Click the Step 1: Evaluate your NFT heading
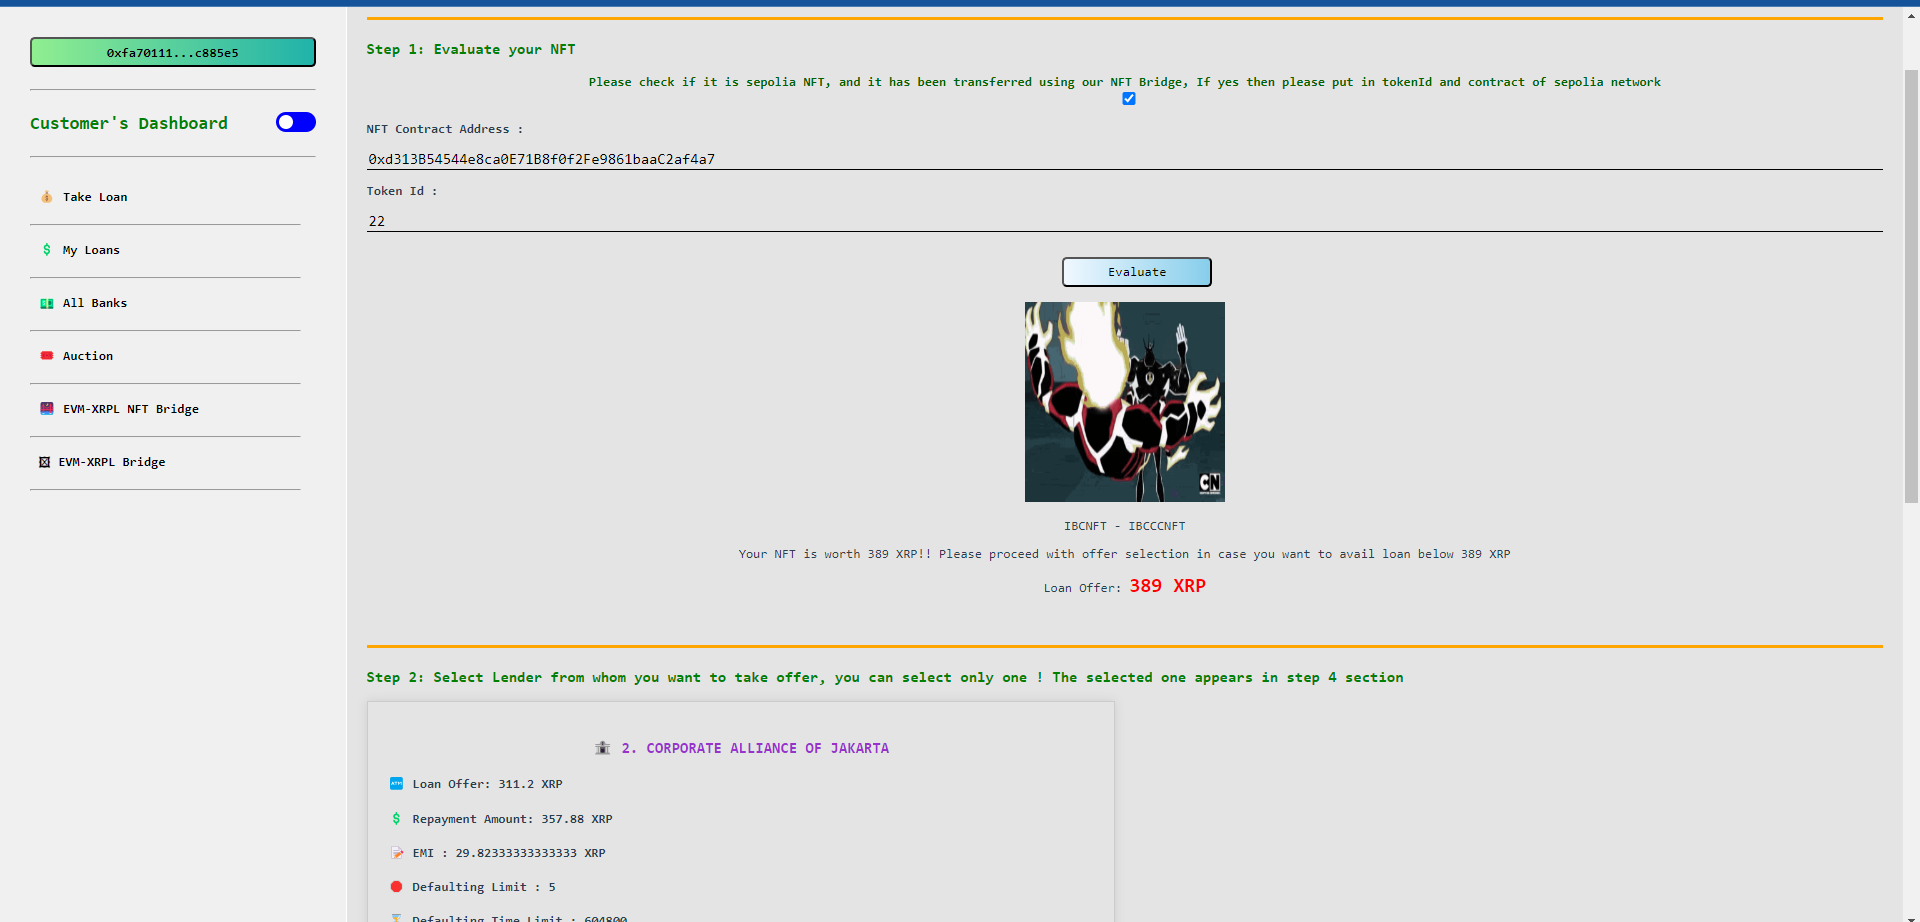 click(x=471, y=49)
